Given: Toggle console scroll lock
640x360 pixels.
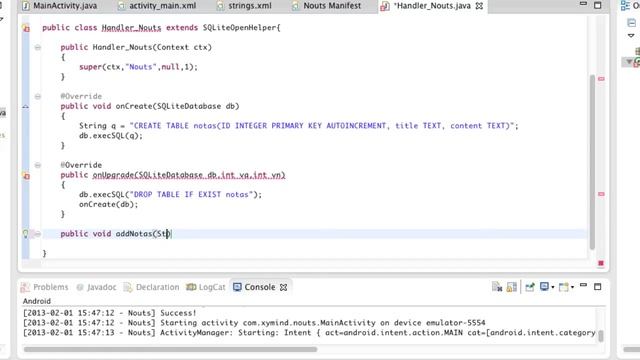Looking at the screenshot, I should (511, 287).
